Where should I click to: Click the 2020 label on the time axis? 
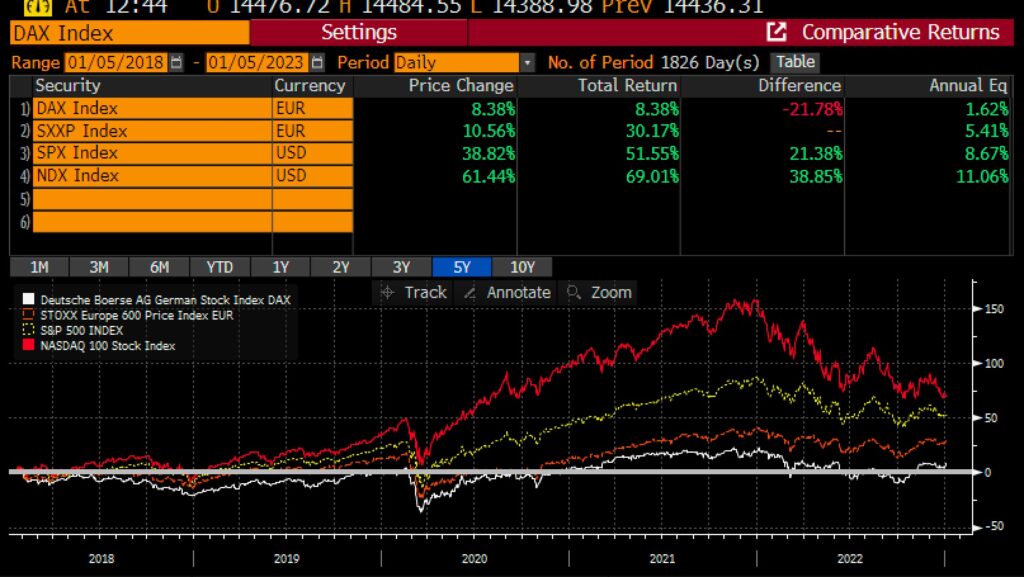pyautogui.click(x=474, y=559)
